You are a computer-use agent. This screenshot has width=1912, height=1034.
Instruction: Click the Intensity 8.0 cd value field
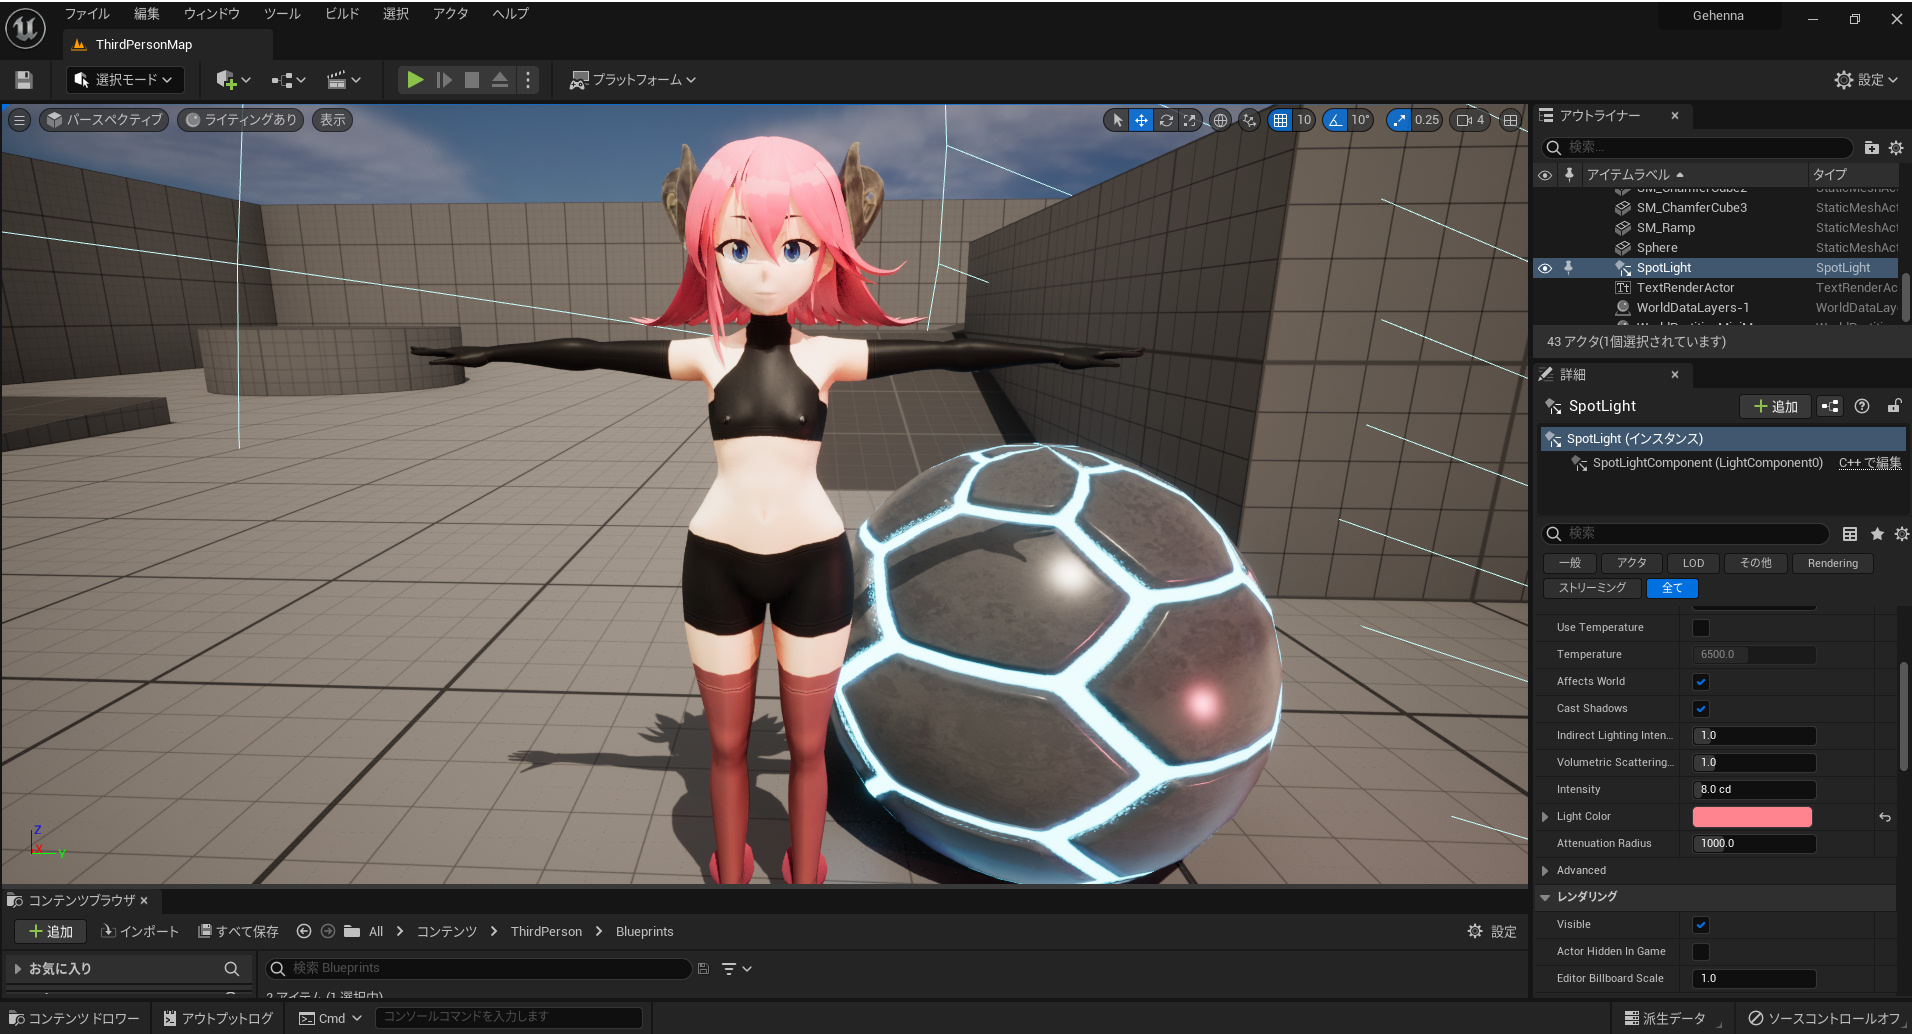click(x=1754, y=790)
